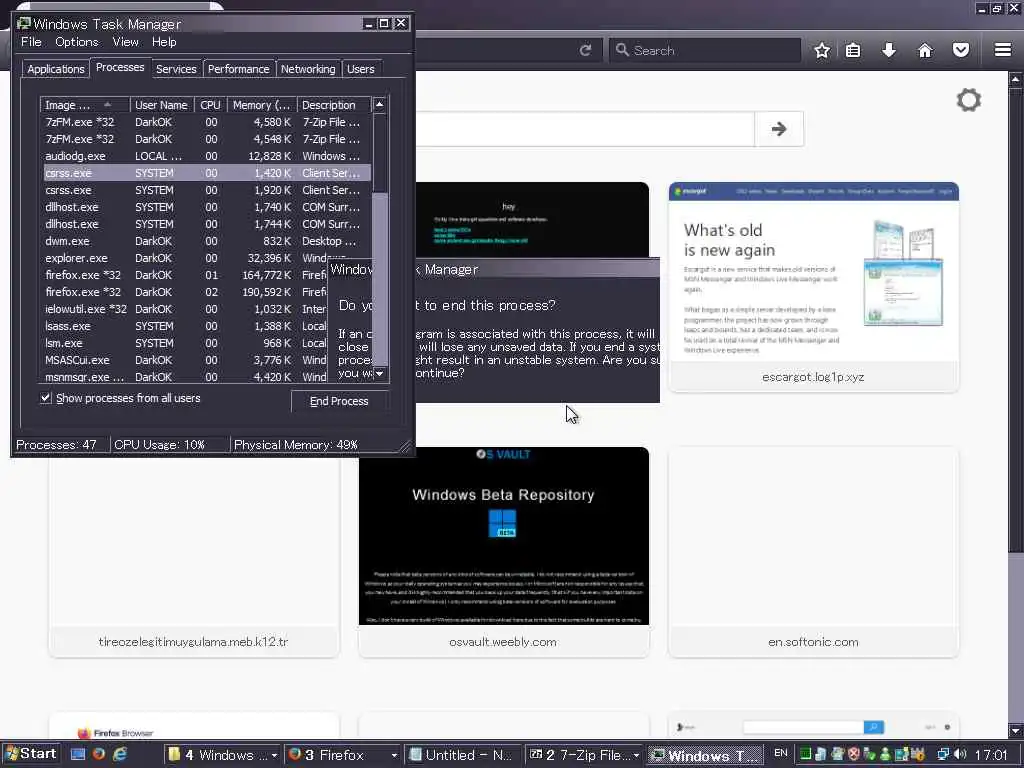This screenshot has width=1024, height=768.
Task: Click the Show Desktop quick launch icon
Action: [78, 754]
